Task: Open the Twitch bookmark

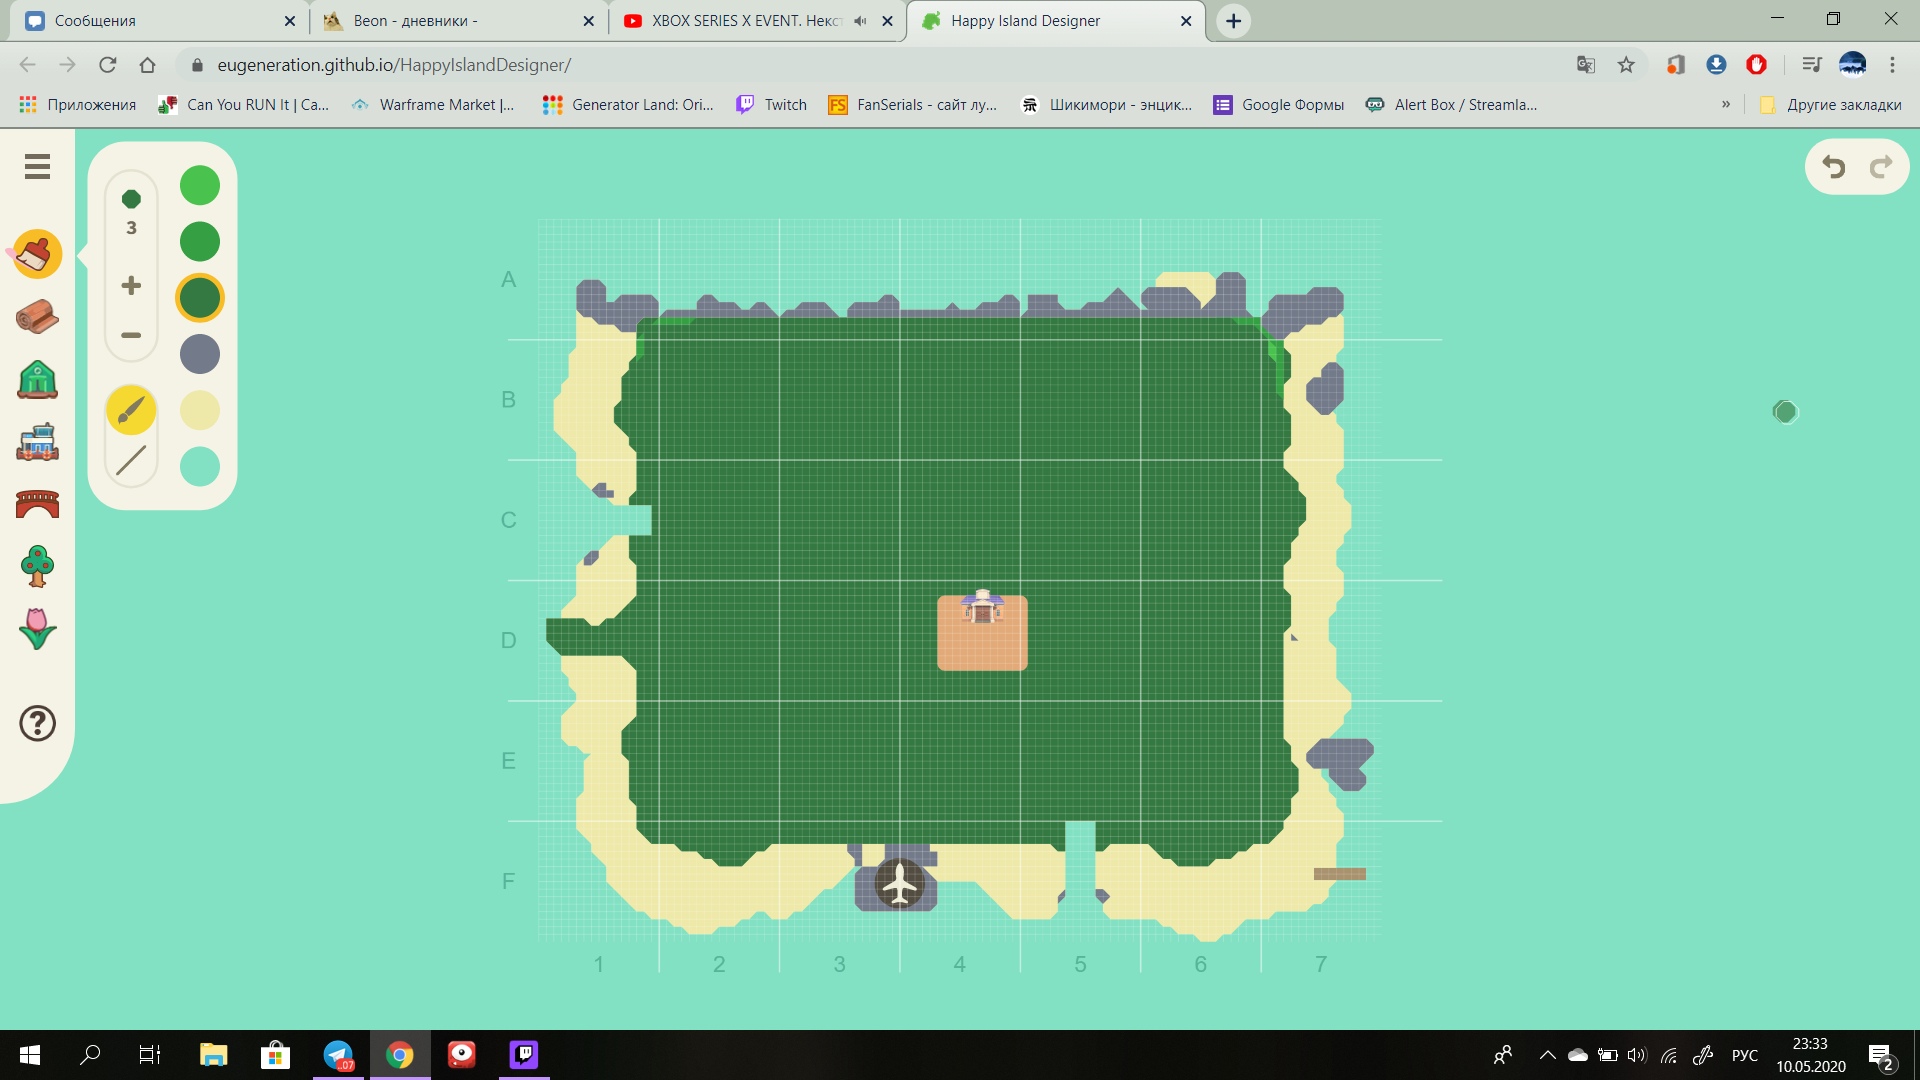Action: (772, 105)
